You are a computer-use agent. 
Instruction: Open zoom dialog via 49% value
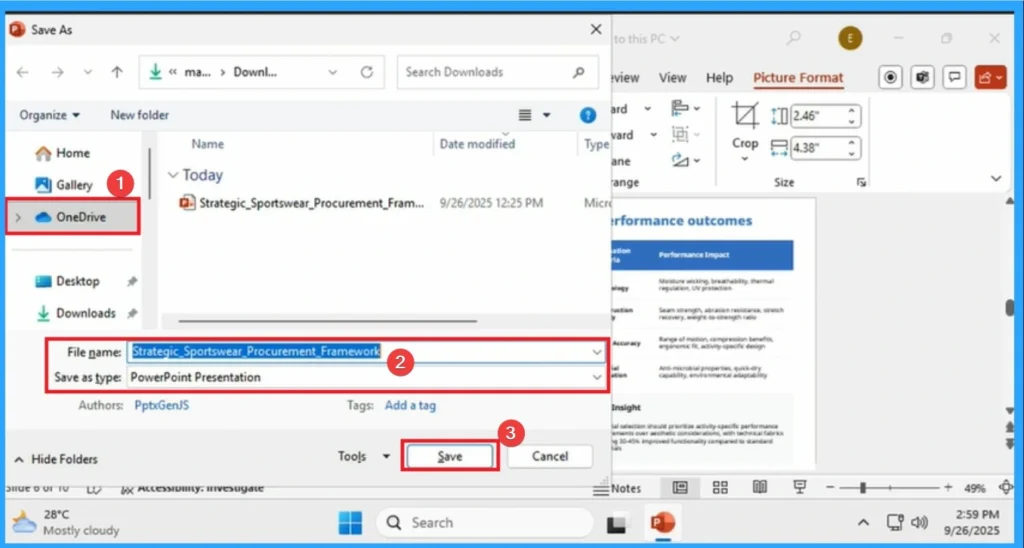(x=974, y=489)
